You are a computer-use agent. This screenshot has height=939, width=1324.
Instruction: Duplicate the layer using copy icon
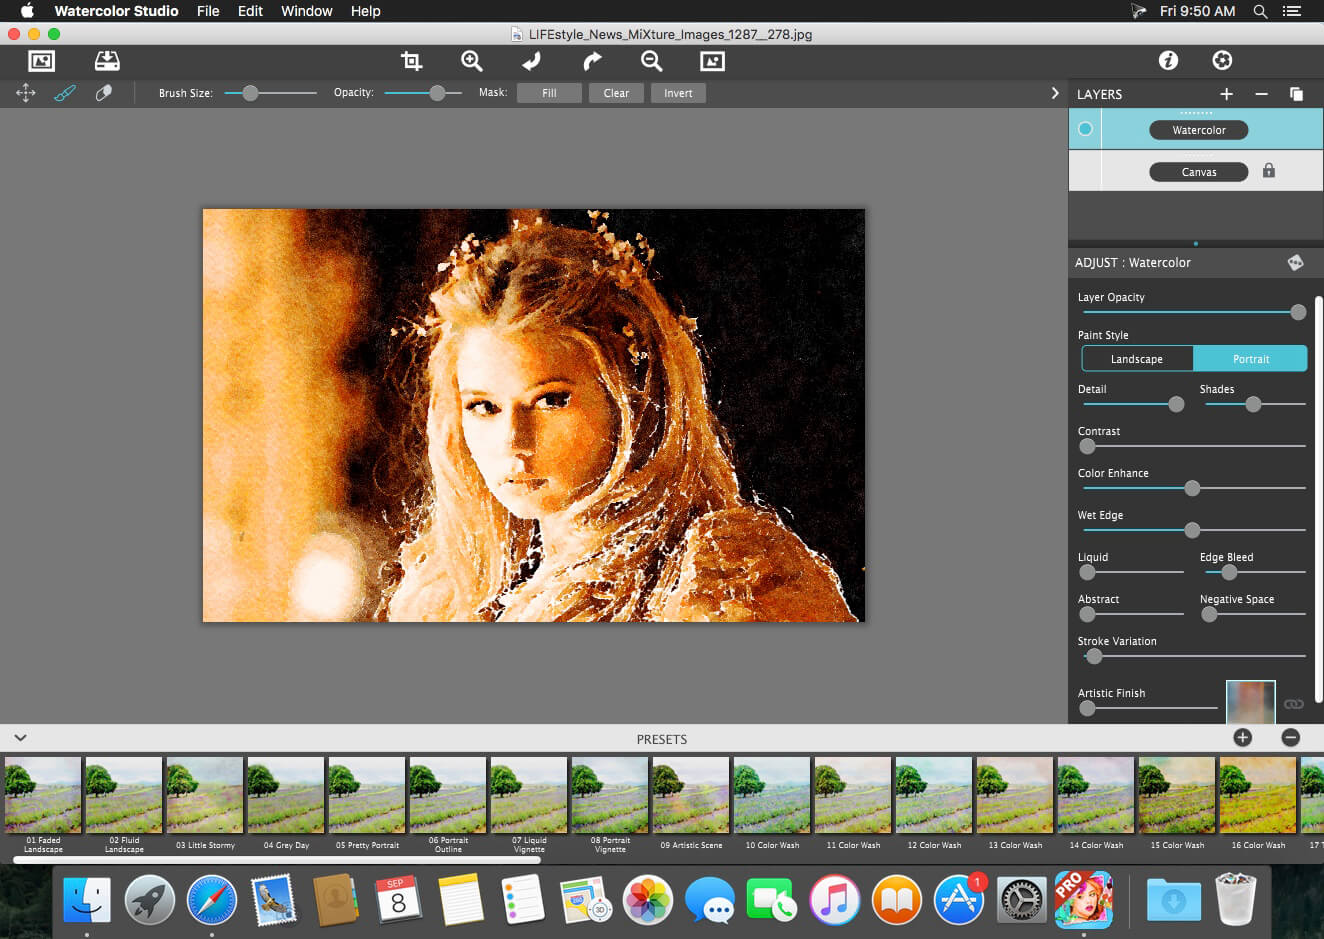1296,94
